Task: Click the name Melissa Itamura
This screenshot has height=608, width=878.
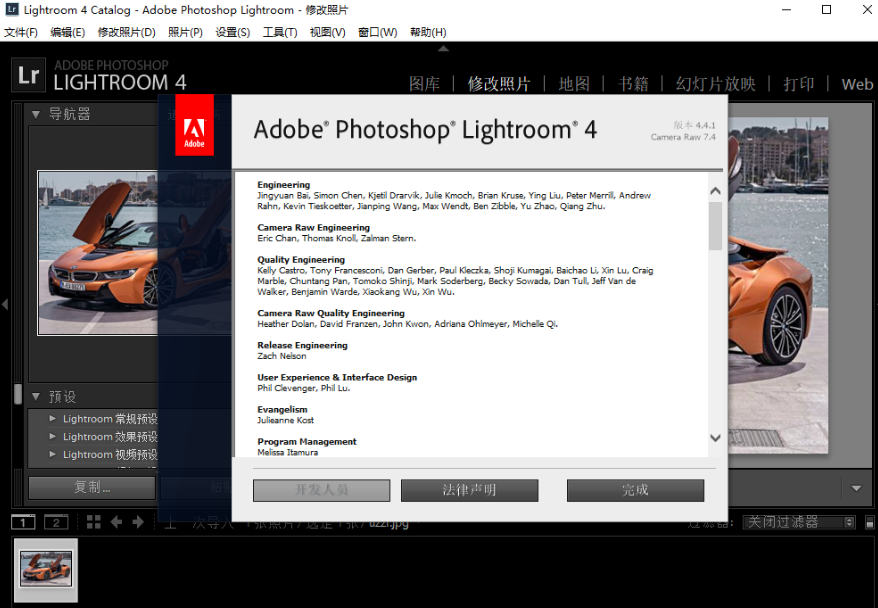Action: click(287, 452)
